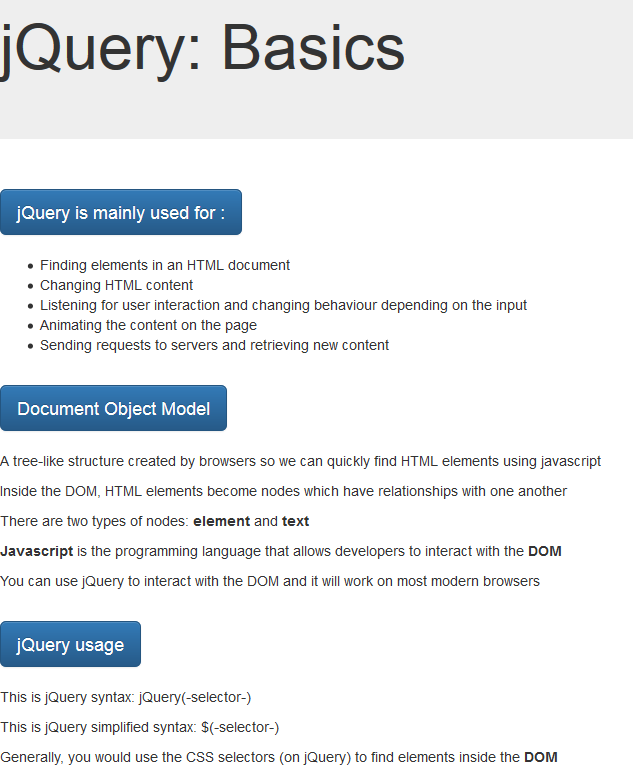
Task: Click the 'Generally, you would use the CSS selectors' line
Action: pos(278,757)
